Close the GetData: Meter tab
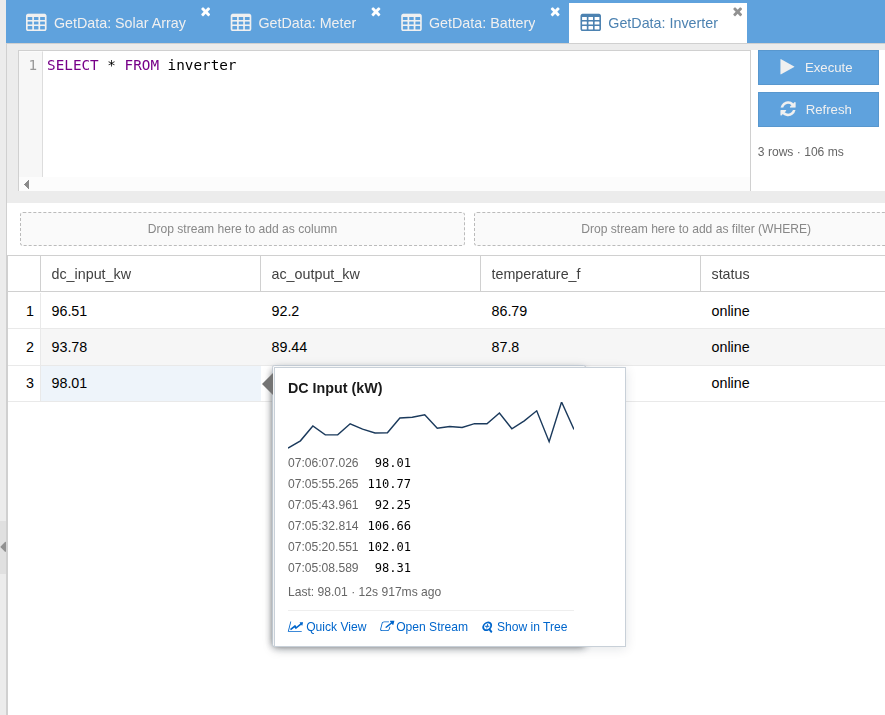The width and height of the screenshot is (885, 715). click(x=376, y=12)
